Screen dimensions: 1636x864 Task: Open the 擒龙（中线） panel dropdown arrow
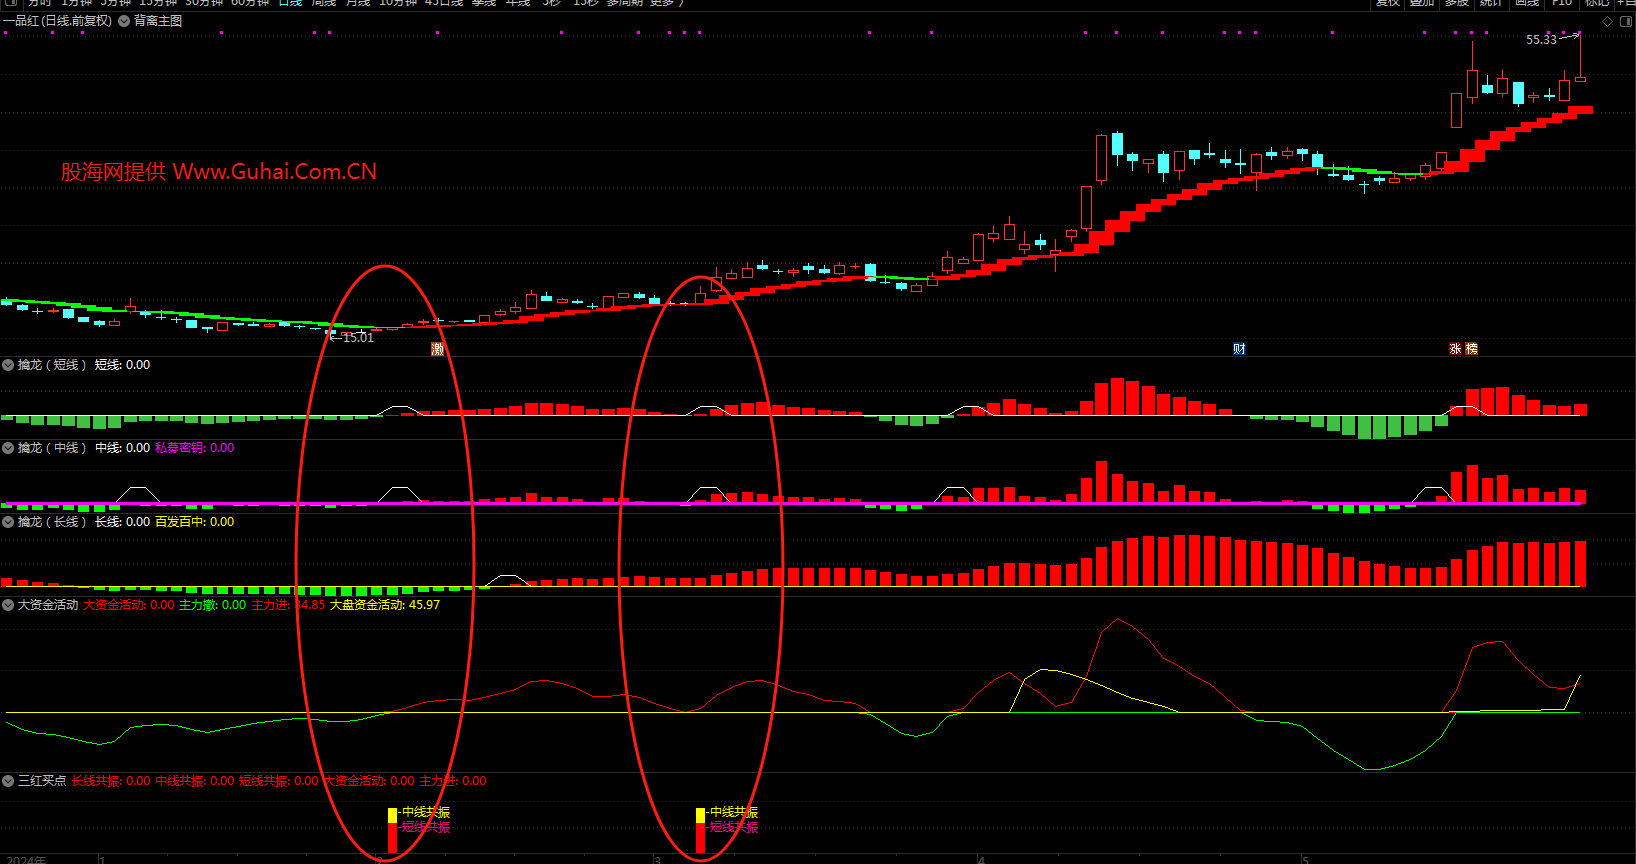tap(8, 448)
